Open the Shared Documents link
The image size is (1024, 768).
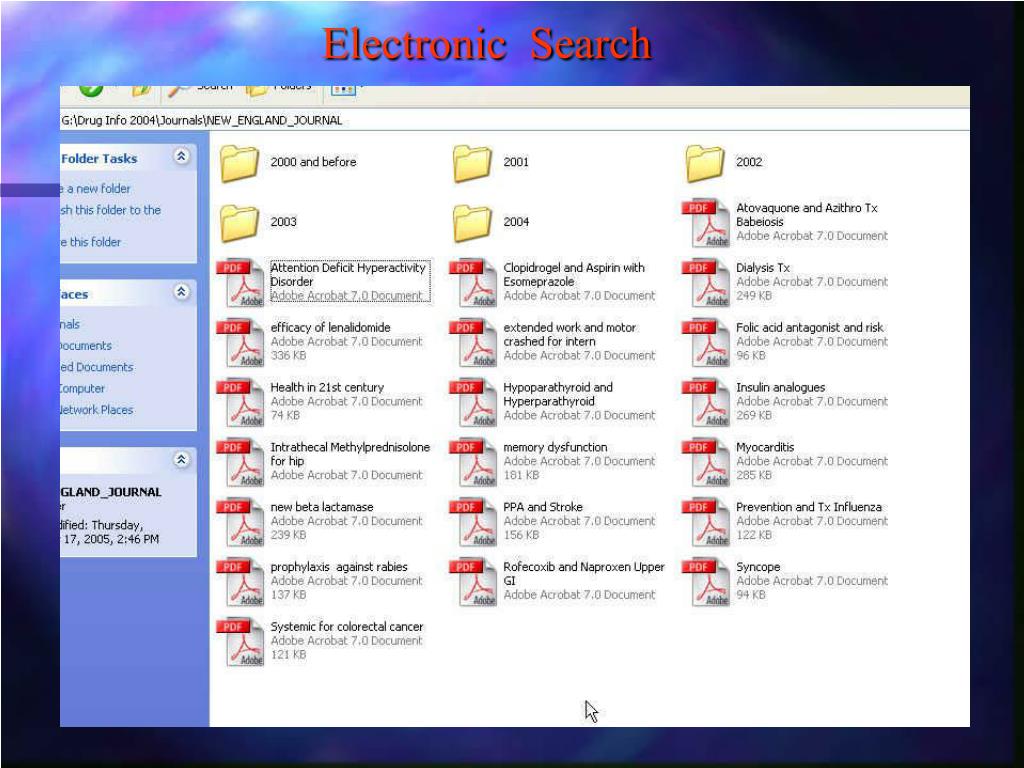pyautogui.click(x=96, y=367)
